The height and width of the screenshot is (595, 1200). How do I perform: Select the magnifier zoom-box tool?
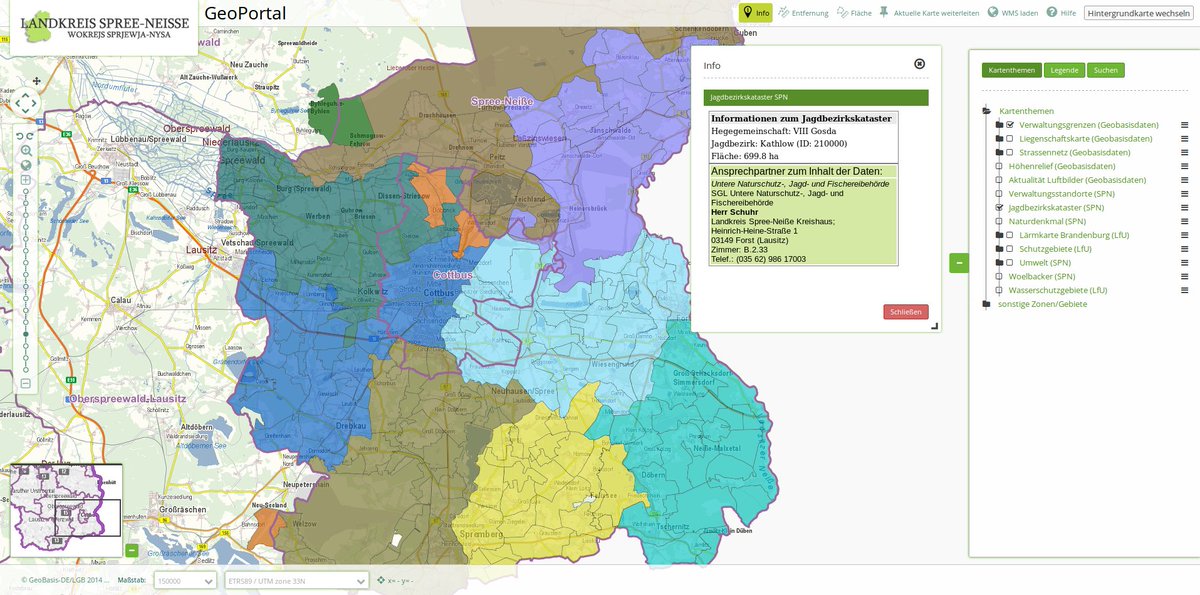tap(26, 151)
